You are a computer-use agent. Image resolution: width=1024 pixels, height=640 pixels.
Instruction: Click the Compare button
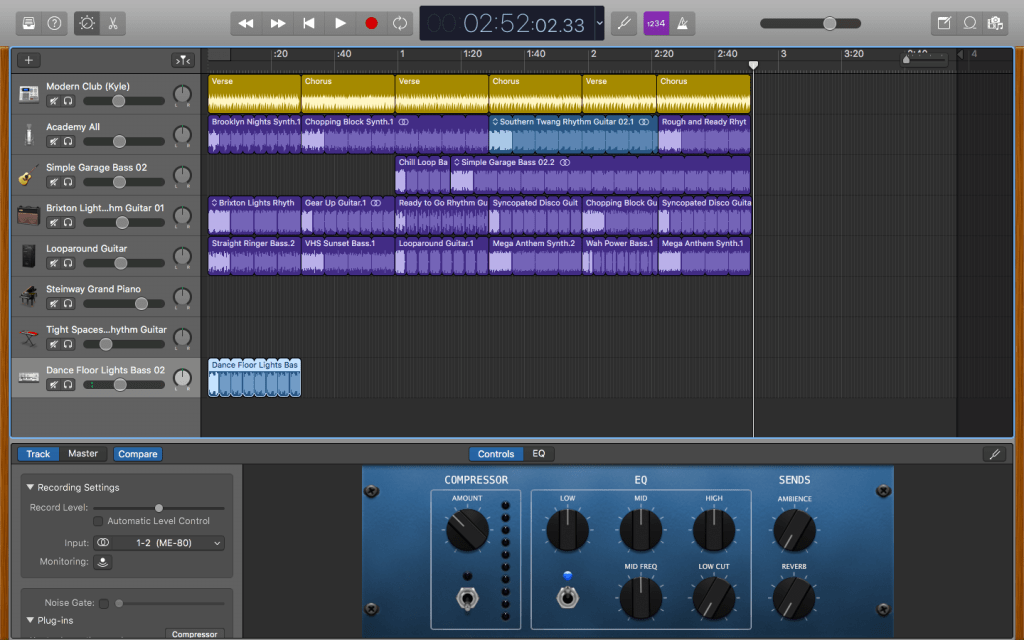point(138,453)
